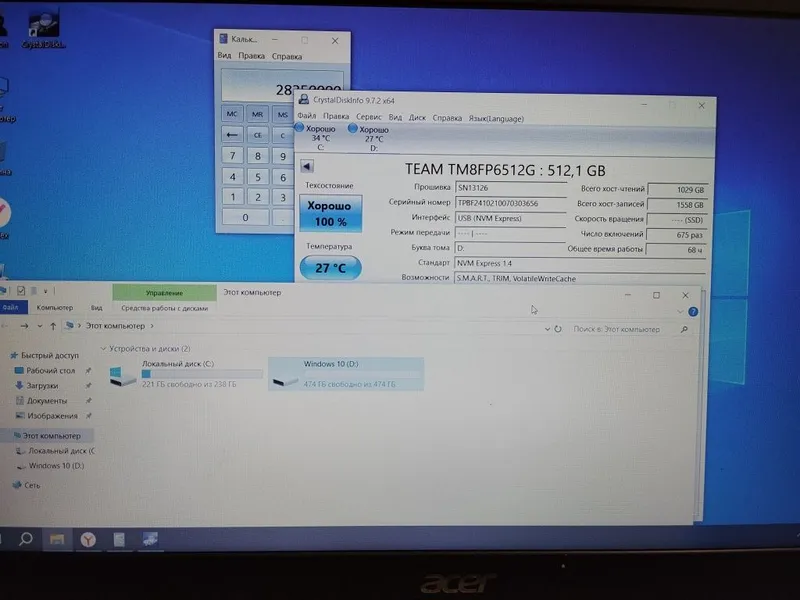Viewport: 800px width, 600px height.
Task: Click the Всего хост-чтений value 1029 GB
Action: click(677, 189)
